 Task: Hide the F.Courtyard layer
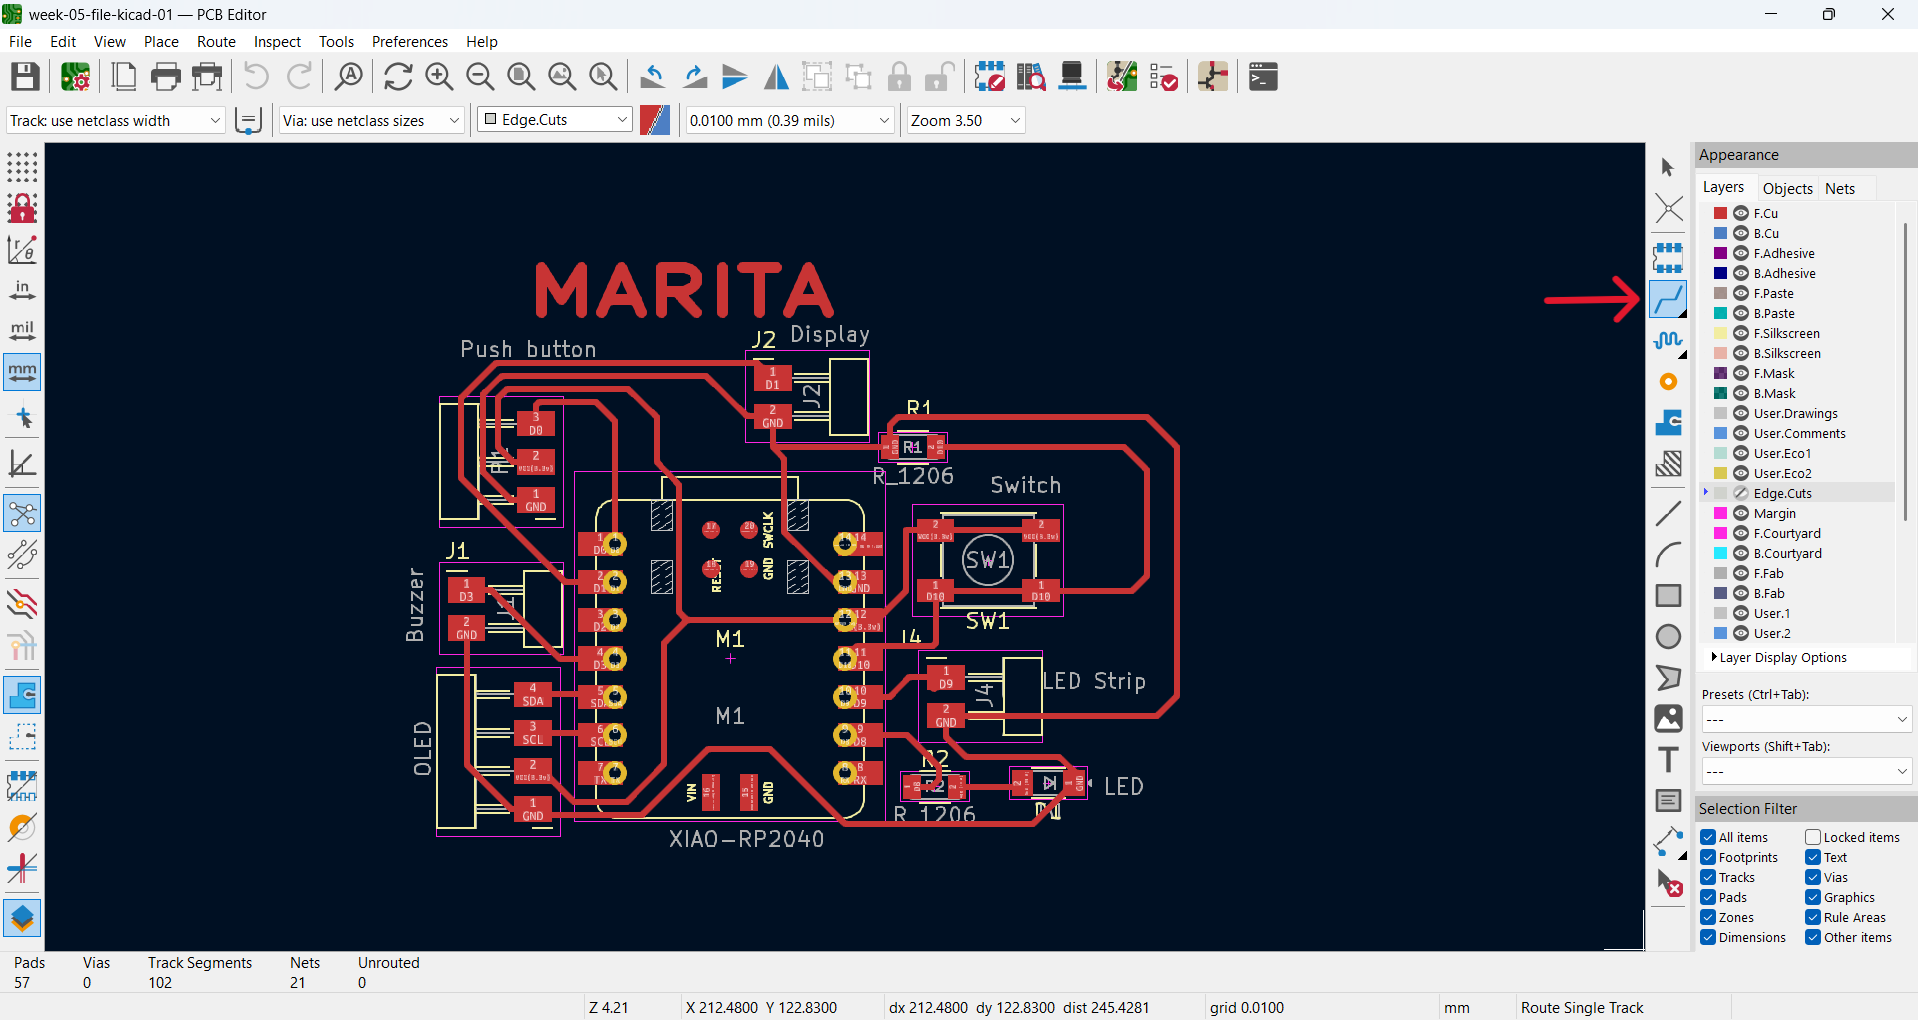1741,533
